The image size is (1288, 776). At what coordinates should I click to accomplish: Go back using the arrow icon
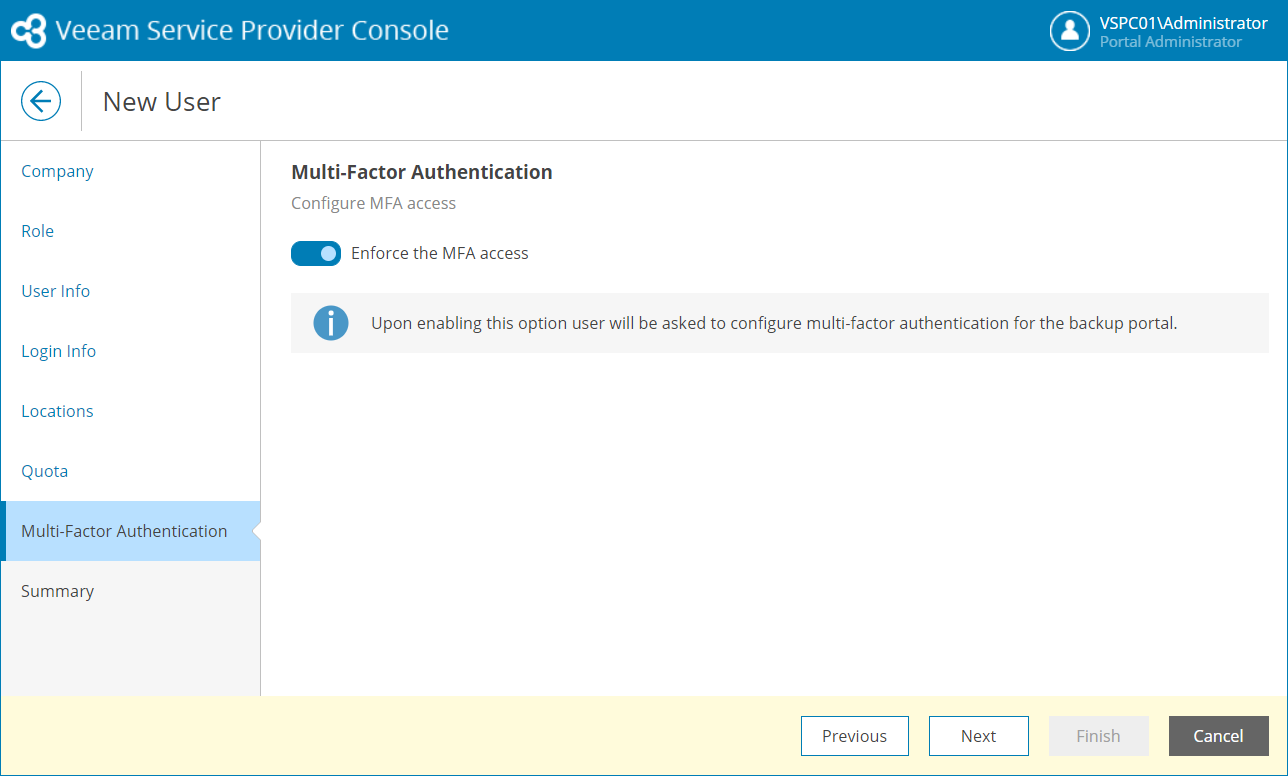click(41, 101)
